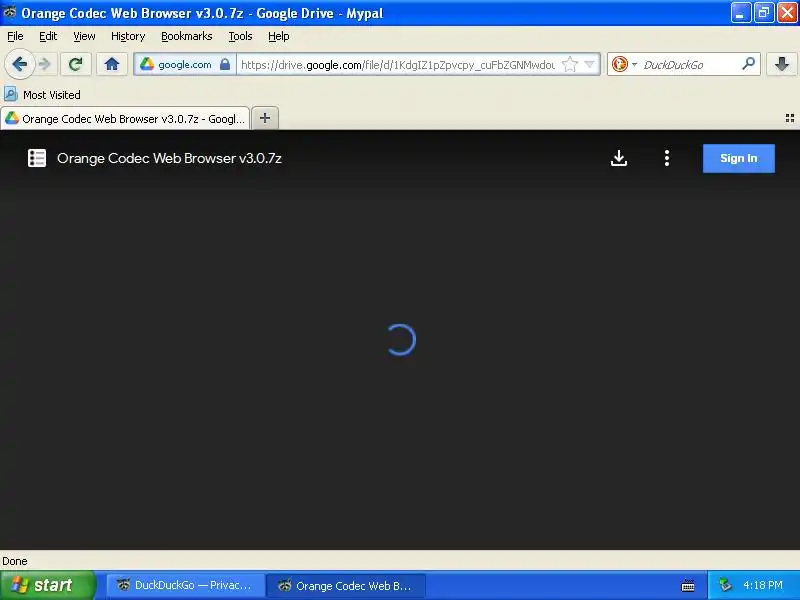Restore down the browser window
This screenshot has height=600, width=800.
pos(764,13)
